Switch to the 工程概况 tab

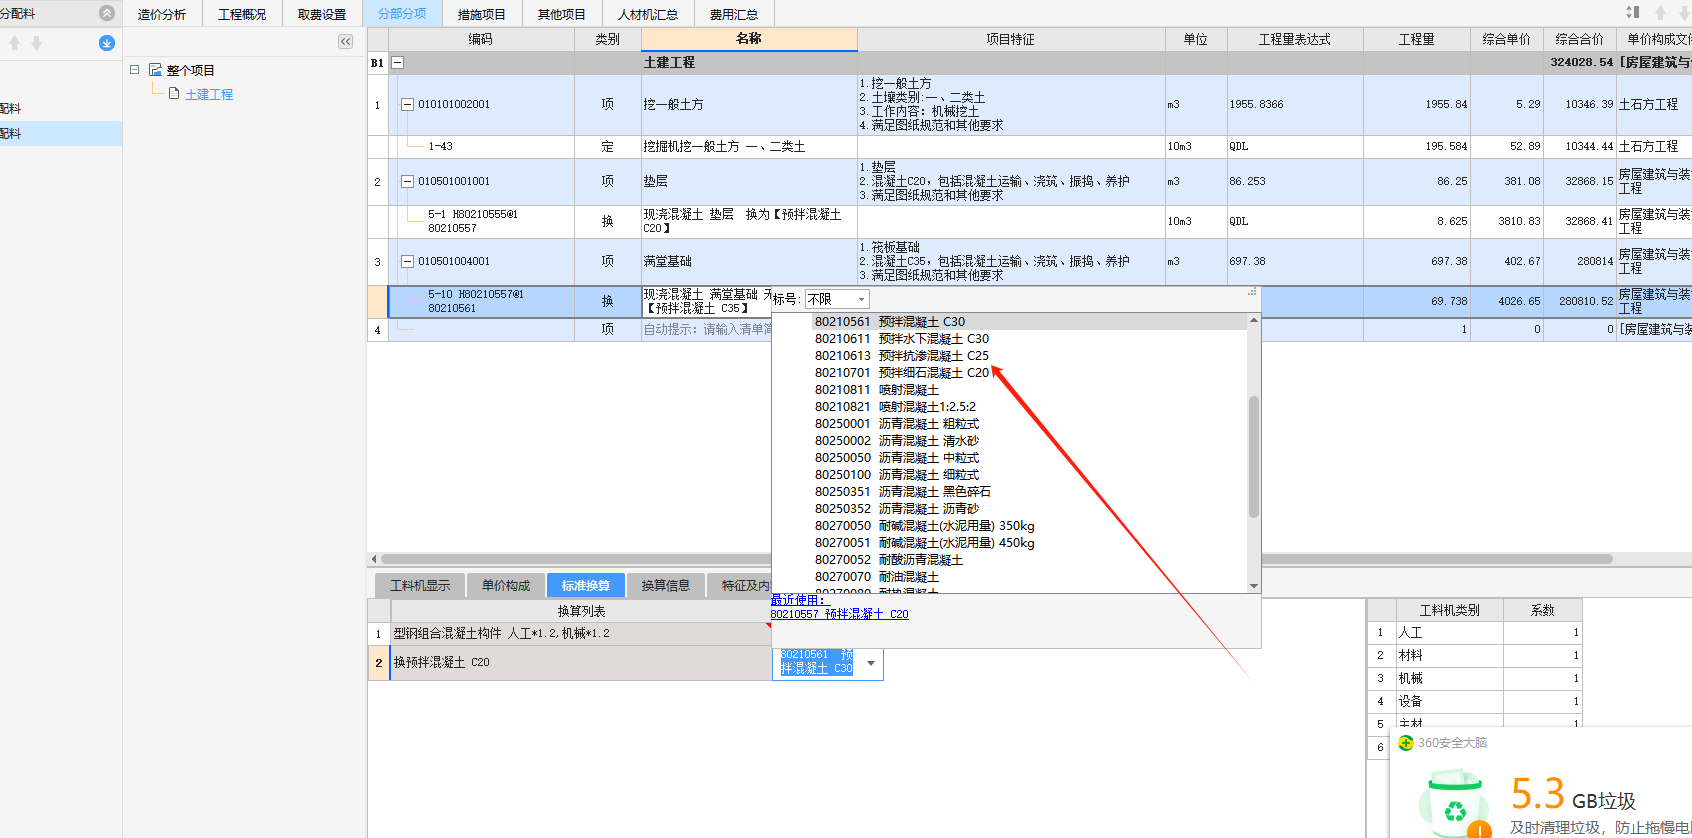point(242,14)
